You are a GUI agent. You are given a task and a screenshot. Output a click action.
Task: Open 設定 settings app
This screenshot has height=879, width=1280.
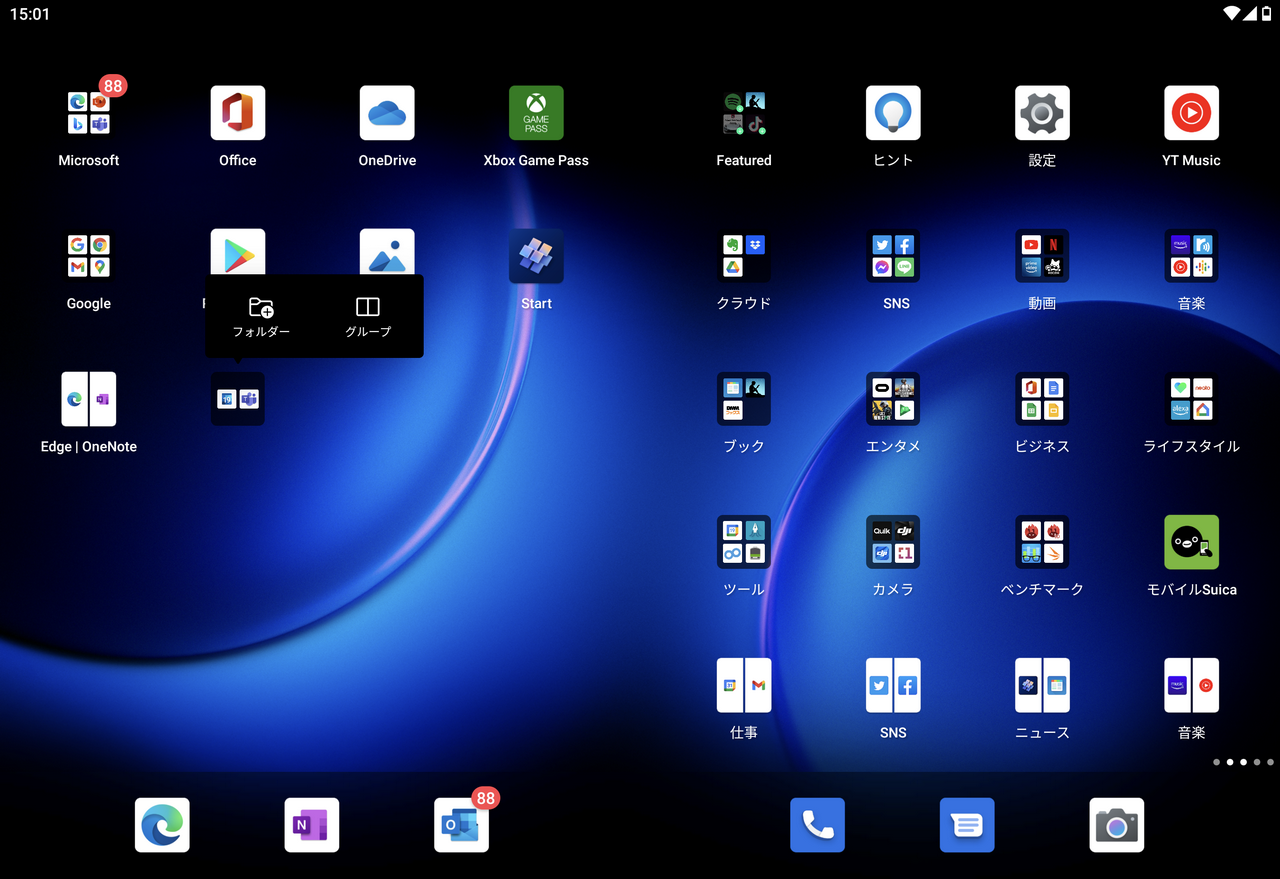pos(1042,113)
